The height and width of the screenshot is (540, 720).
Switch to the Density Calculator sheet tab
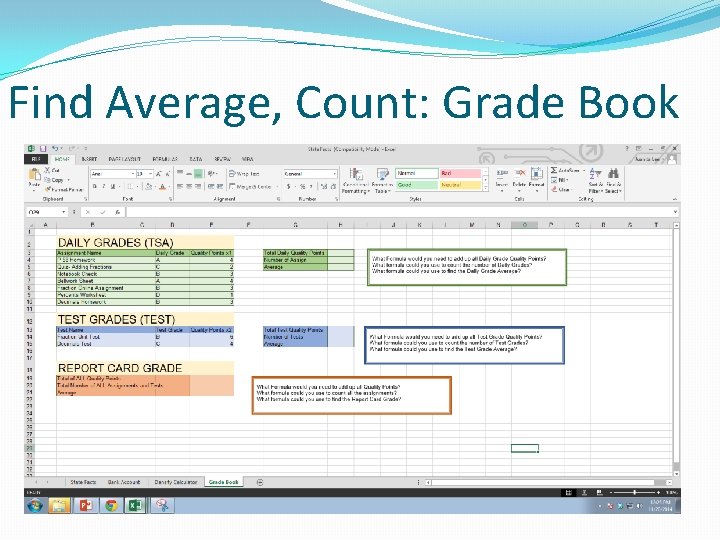[175, 482]
